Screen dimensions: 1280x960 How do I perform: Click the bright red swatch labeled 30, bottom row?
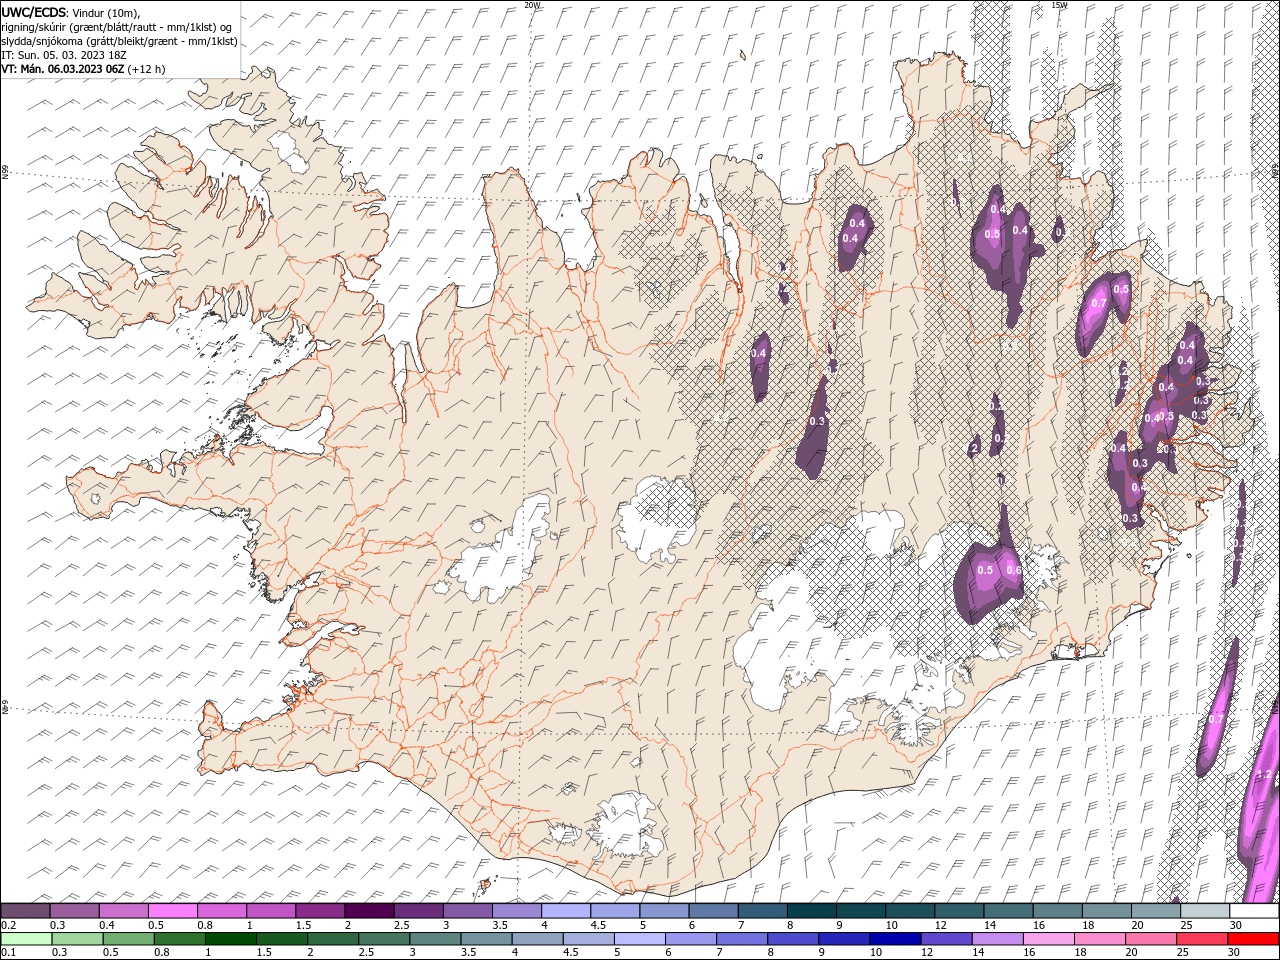(x=1252, y=939)
